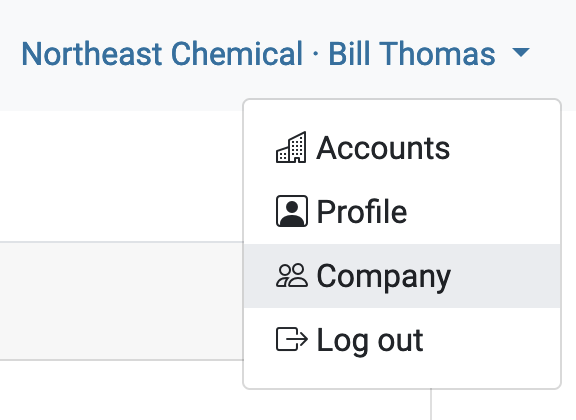Click the Bill Thomas user name
This screenshot has width=576, height=420.
[x=412, y=54]
